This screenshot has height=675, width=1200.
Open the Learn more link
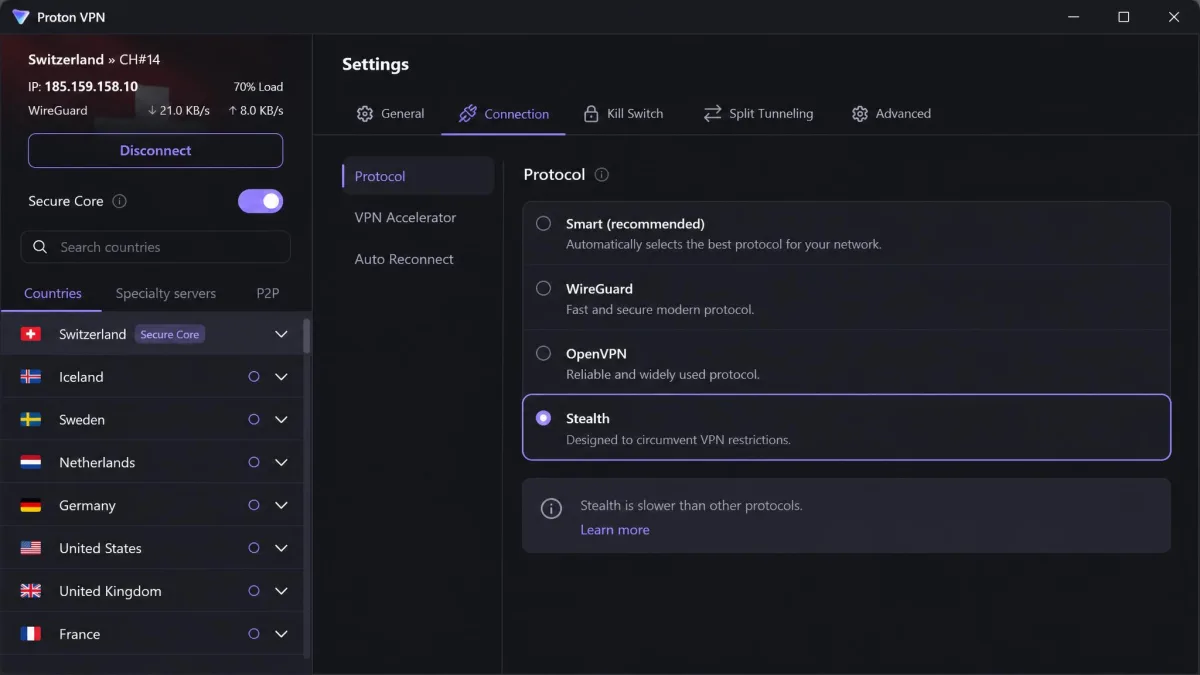pos(615,530)
